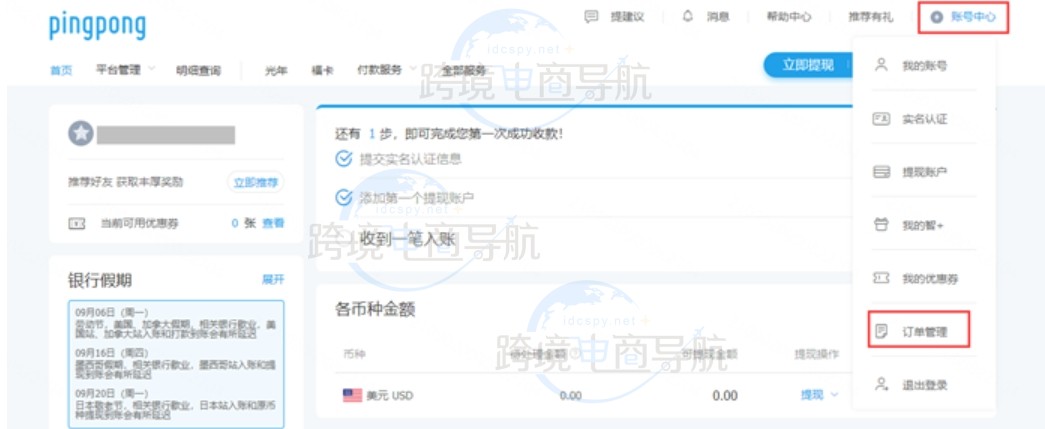Click the gift box icon beside 我的智+
This screenshot has height=429, width=1045.
point(881,225)
